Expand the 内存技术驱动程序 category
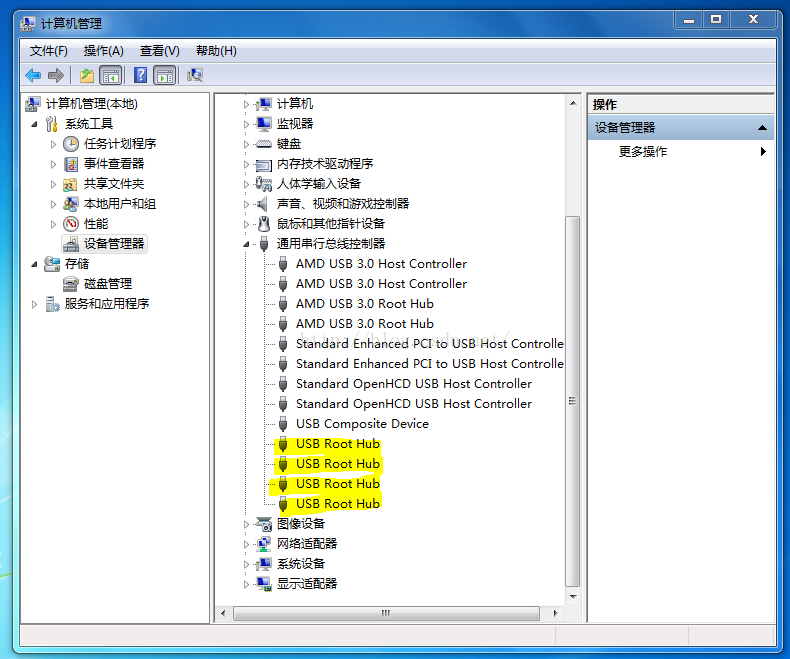790x659 pixels. [246, 164]
